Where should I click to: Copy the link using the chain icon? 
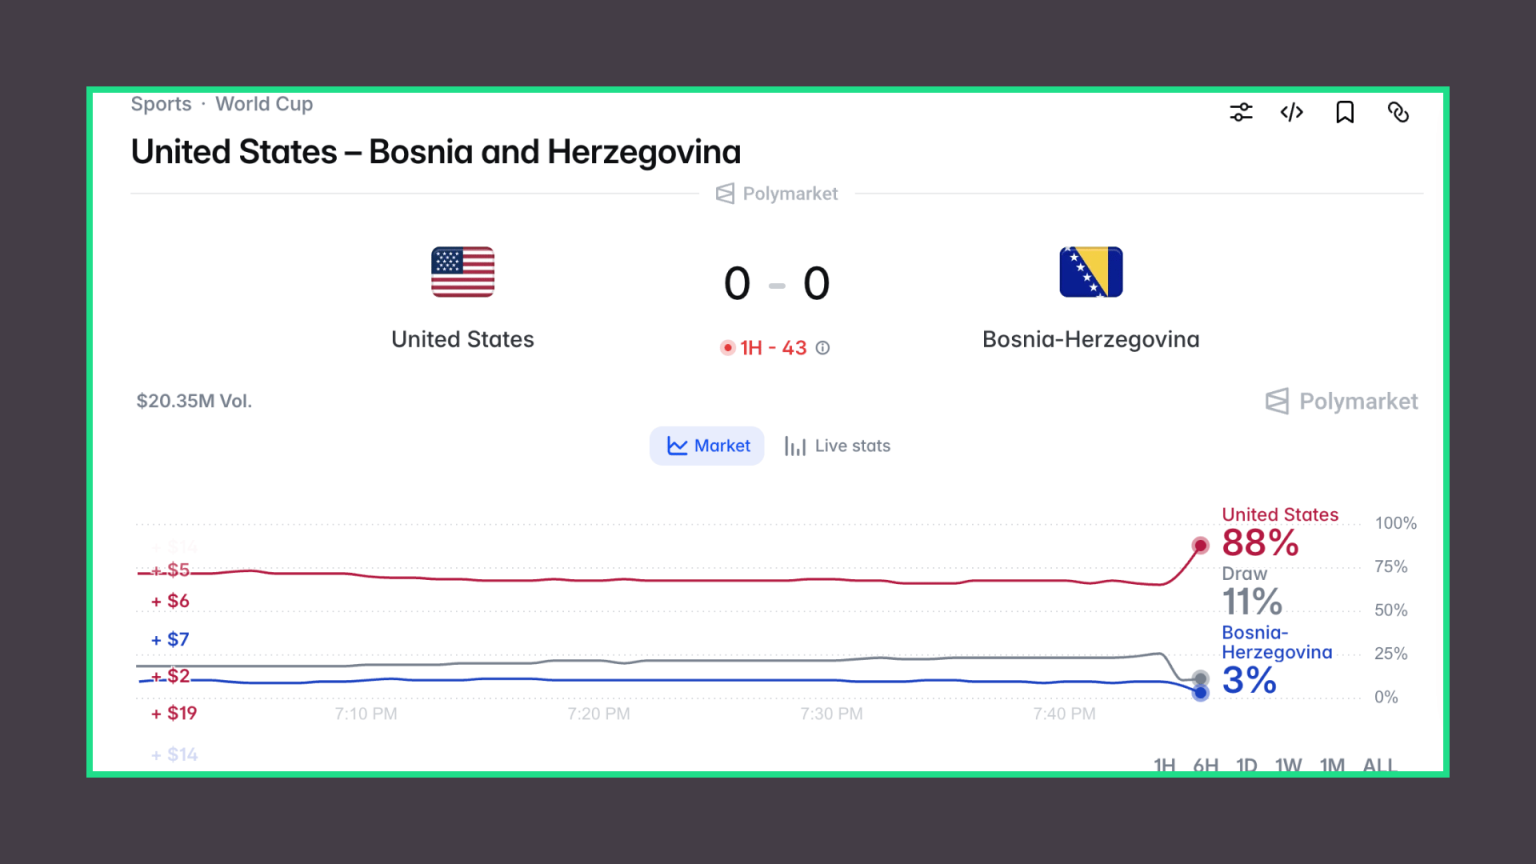click(x=1398, y=112)
